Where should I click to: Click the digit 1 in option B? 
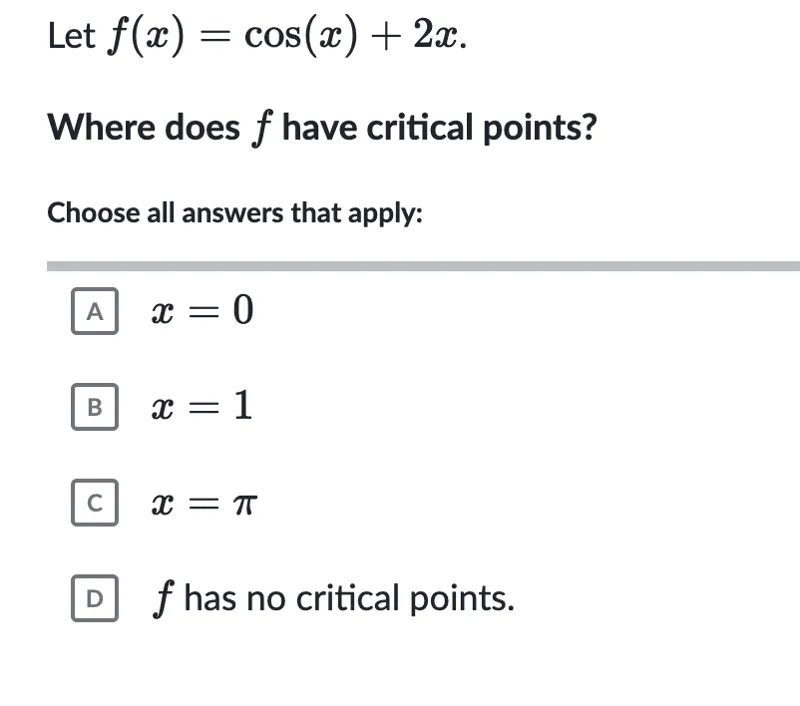tap(243, 405)
